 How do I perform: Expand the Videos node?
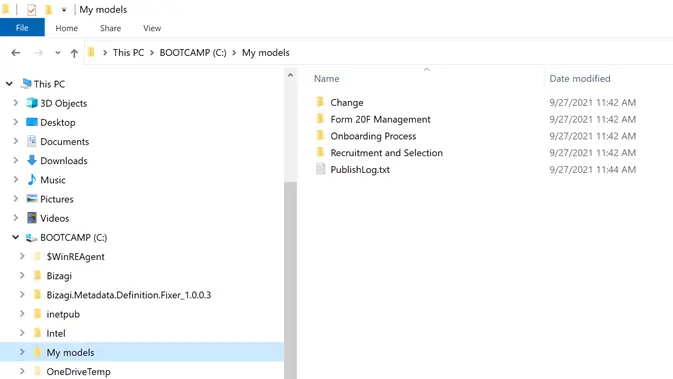click(16, 218)
